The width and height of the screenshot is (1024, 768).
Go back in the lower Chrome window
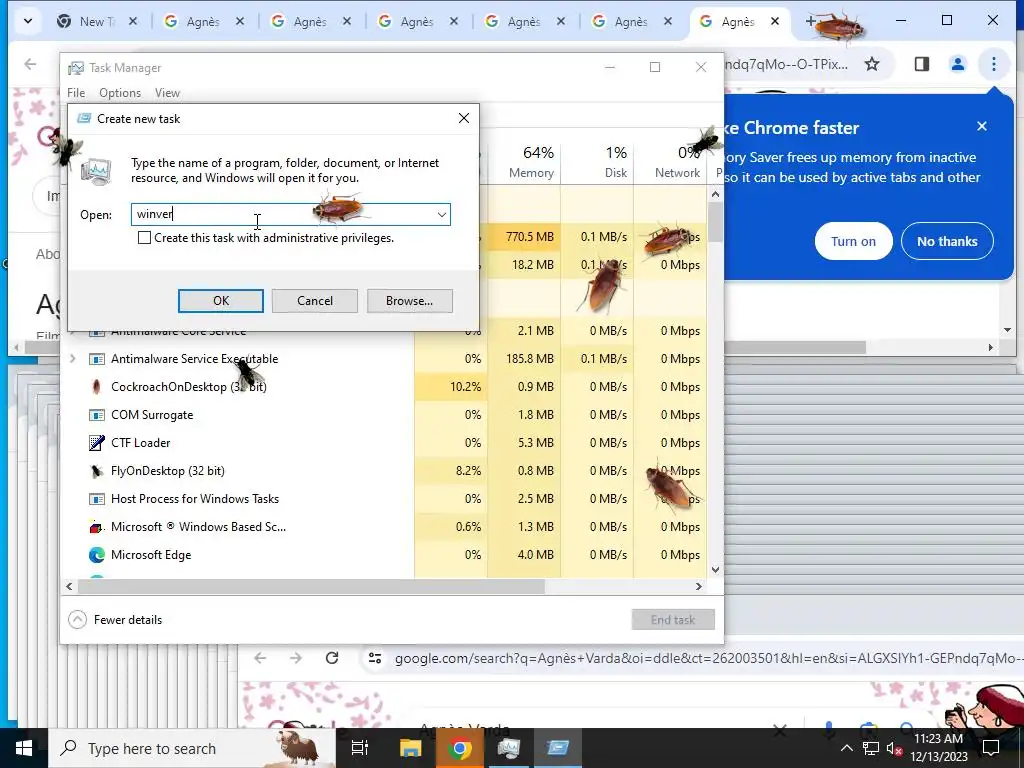point(260,658)
